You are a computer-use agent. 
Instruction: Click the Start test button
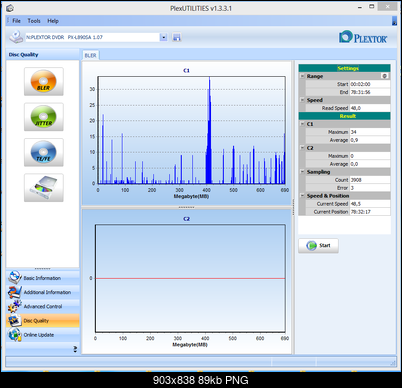point(318,246)
